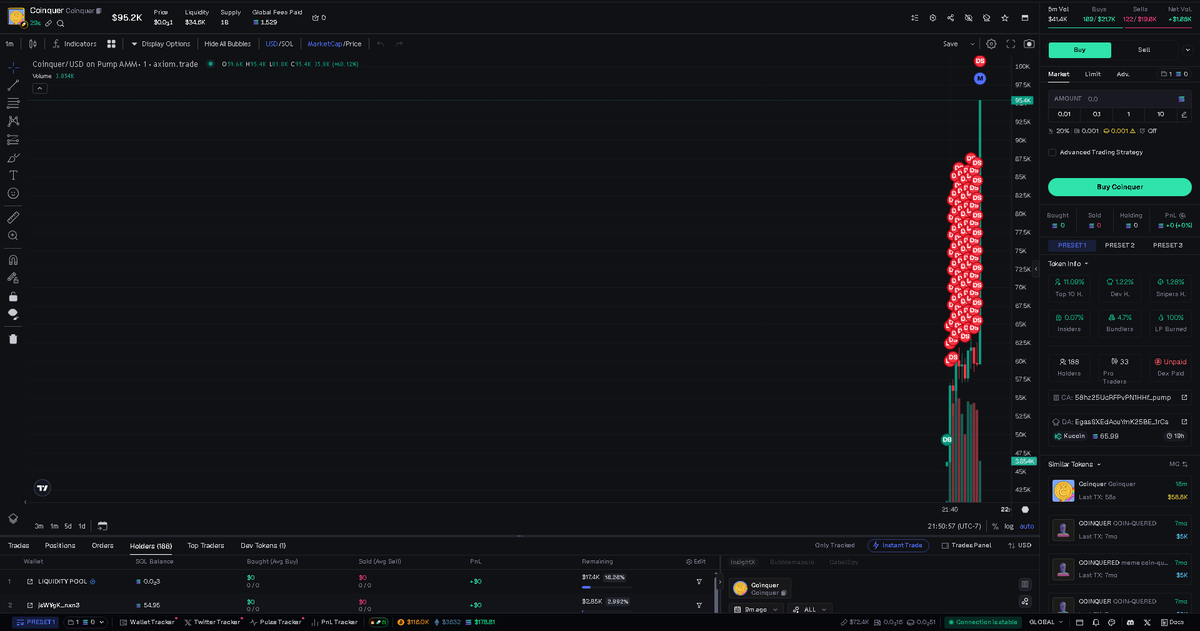Switch to Limit order tab

click(1093, 74)
